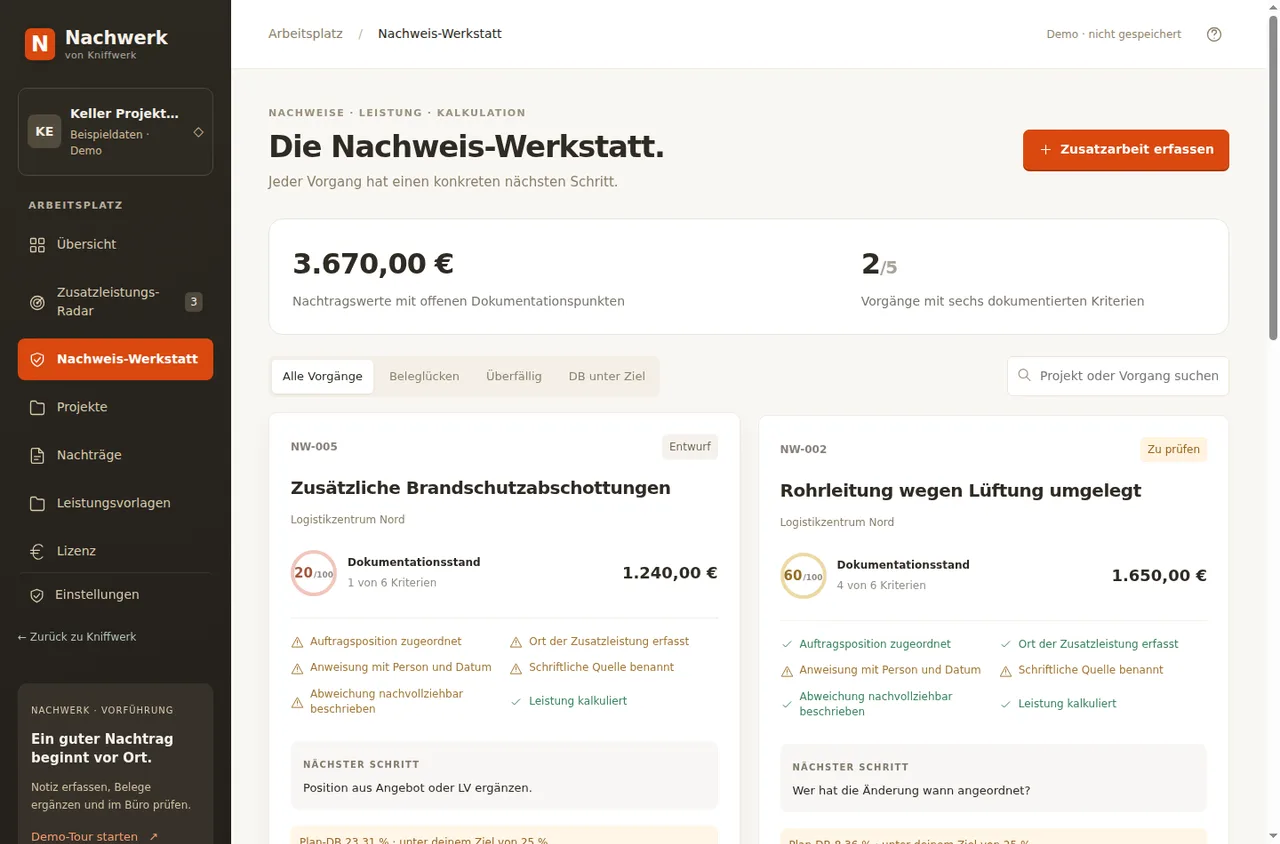1280x844 pixels.
Task: Open Übersicht in the sidebar
Action: click(x=115, y=245)
